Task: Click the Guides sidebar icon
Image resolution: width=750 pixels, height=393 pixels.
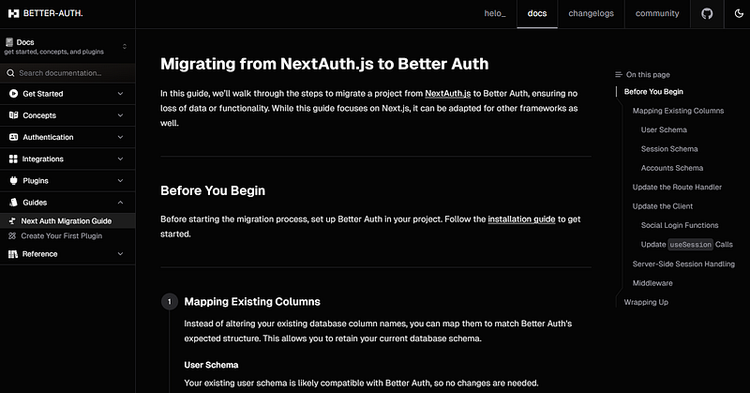Action: (13, 202)
